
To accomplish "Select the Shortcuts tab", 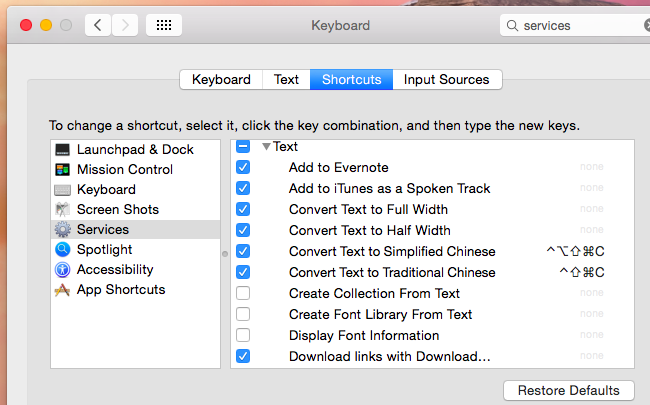I will pyautogui.click(x=352, y=79).
